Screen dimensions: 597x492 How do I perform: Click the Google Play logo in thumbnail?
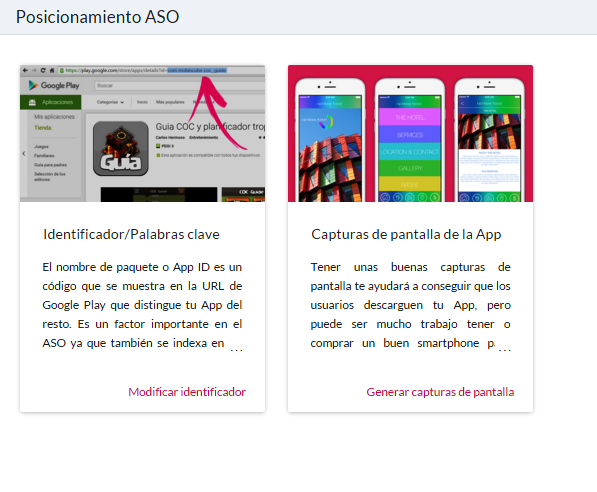[54, 85]
